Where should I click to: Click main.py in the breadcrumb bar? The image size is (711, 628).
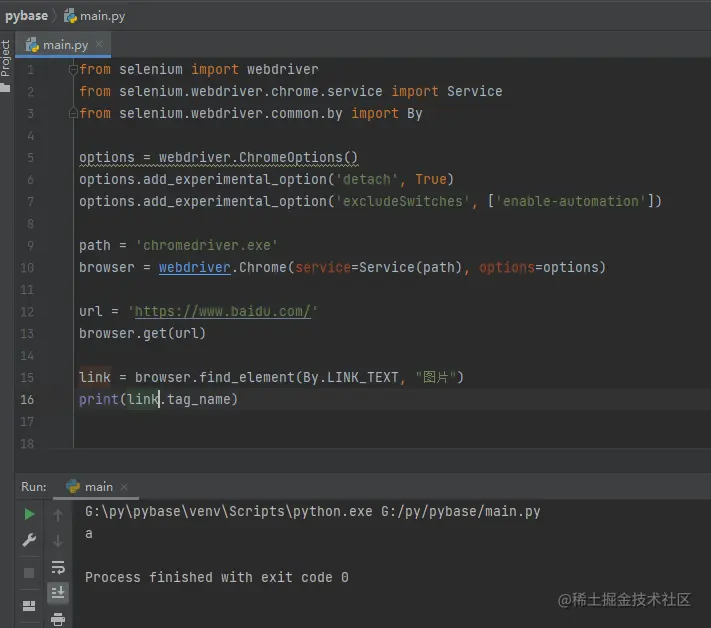coord(94,16)
